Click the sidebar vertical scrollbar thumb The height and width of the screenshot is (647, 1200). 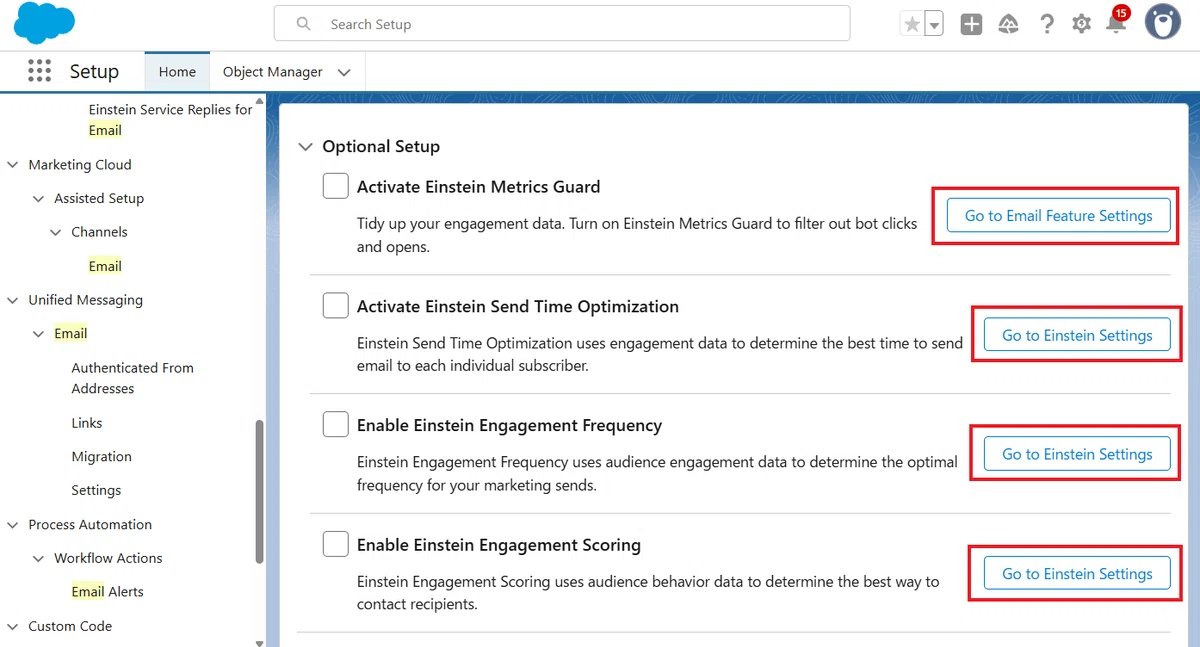coord(260,490)
